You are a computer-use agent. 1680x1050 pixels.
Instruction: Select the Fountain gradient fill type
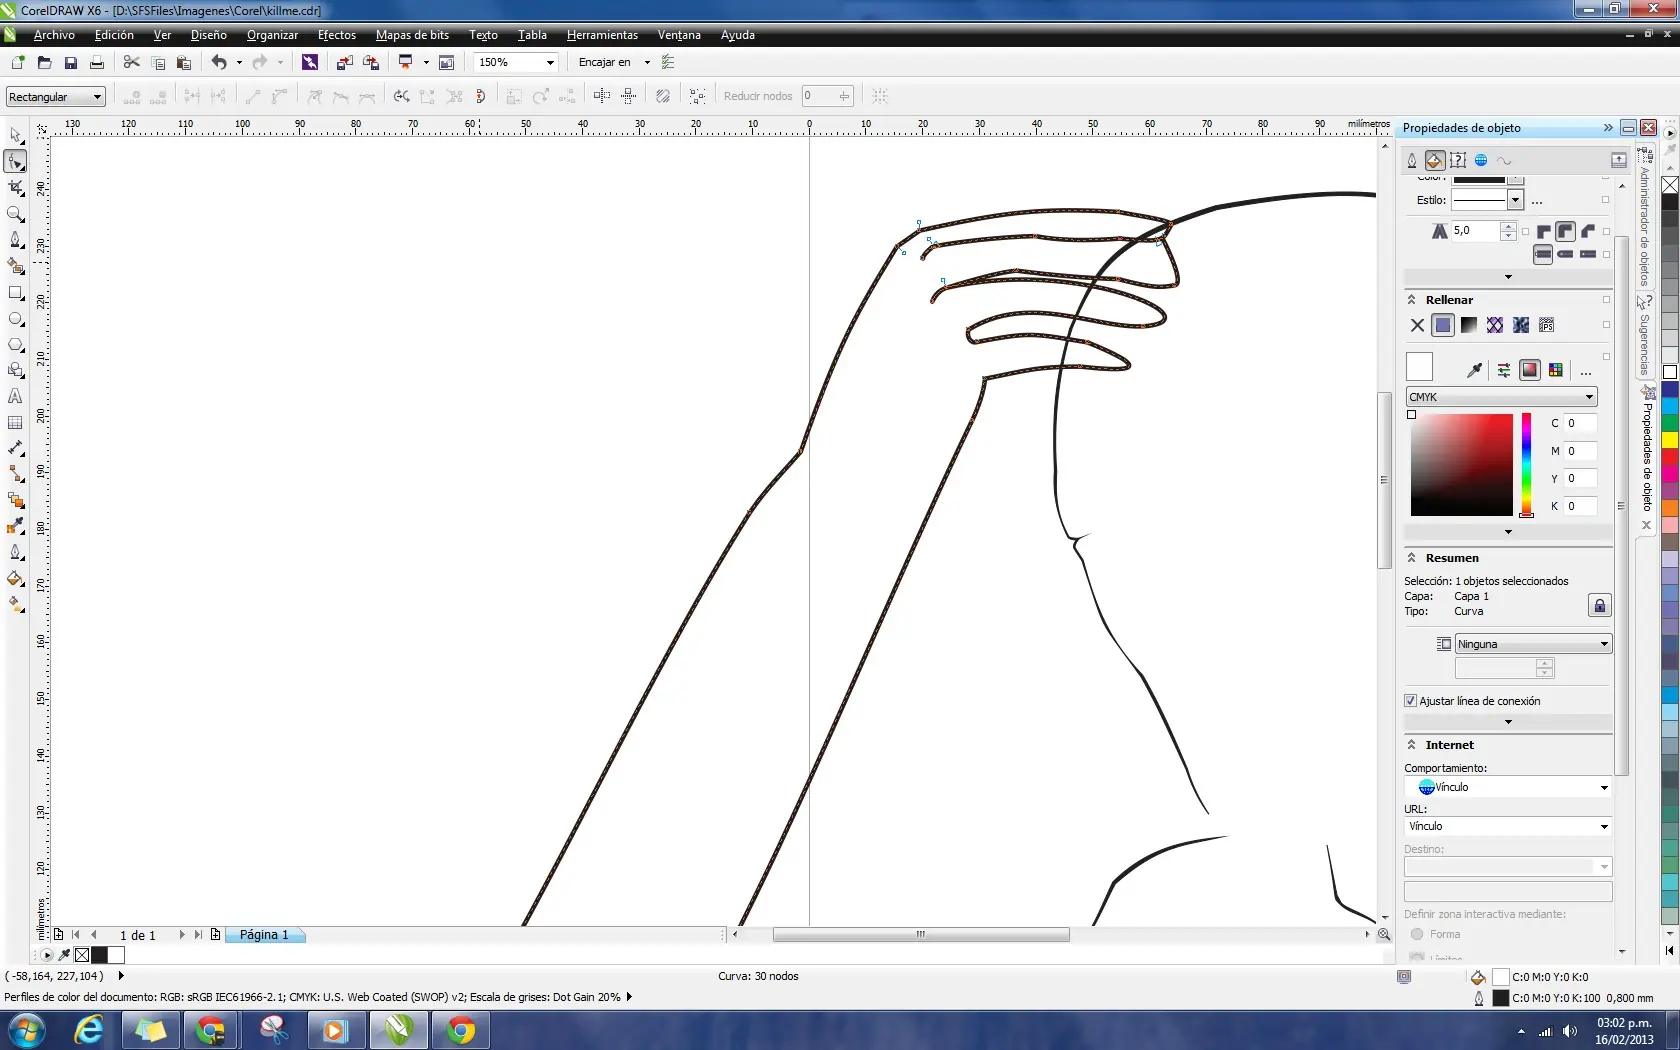point(1469,325)
